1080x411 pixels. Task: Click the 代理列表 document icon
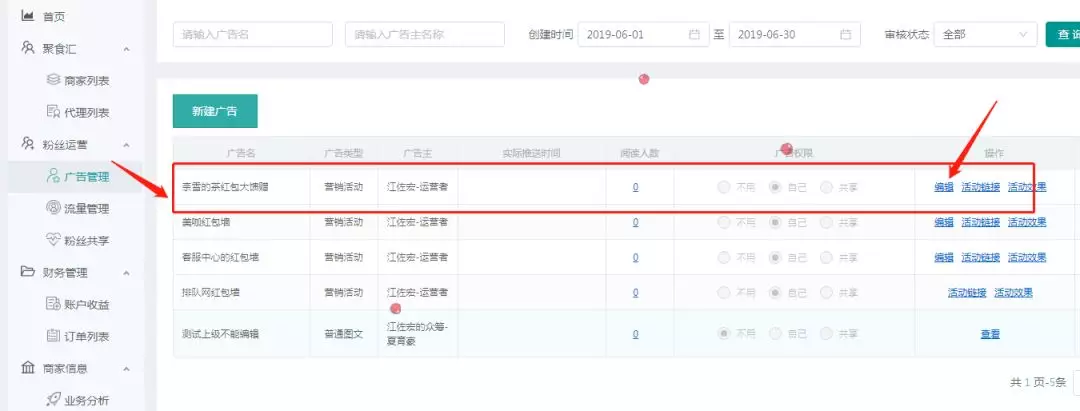(x=54, y=112)
